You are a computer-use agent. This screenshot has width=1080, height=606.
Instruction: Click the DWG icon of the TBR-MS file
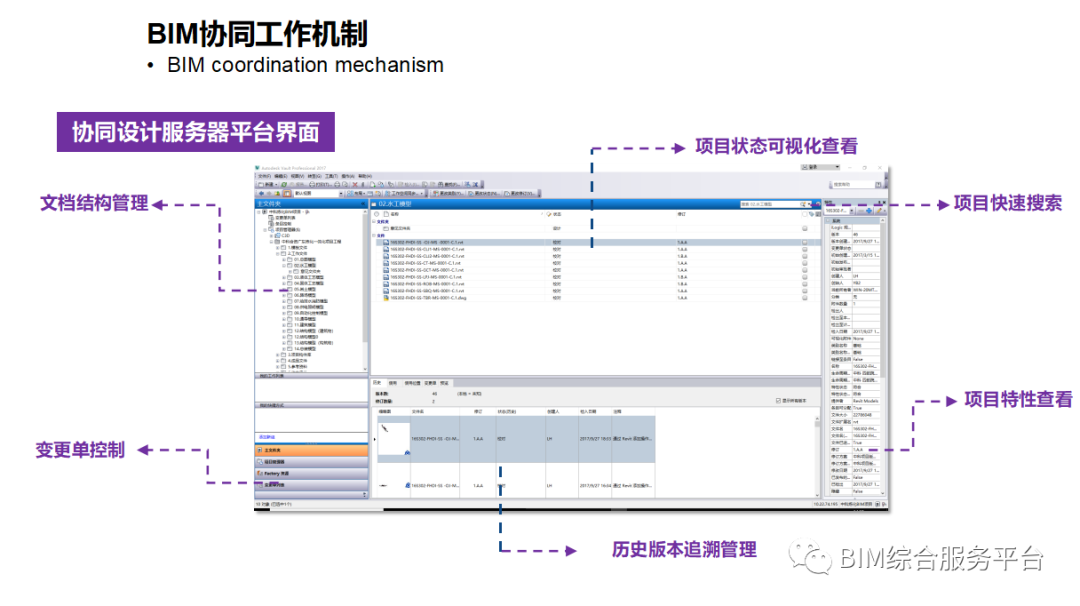[386, 297]
